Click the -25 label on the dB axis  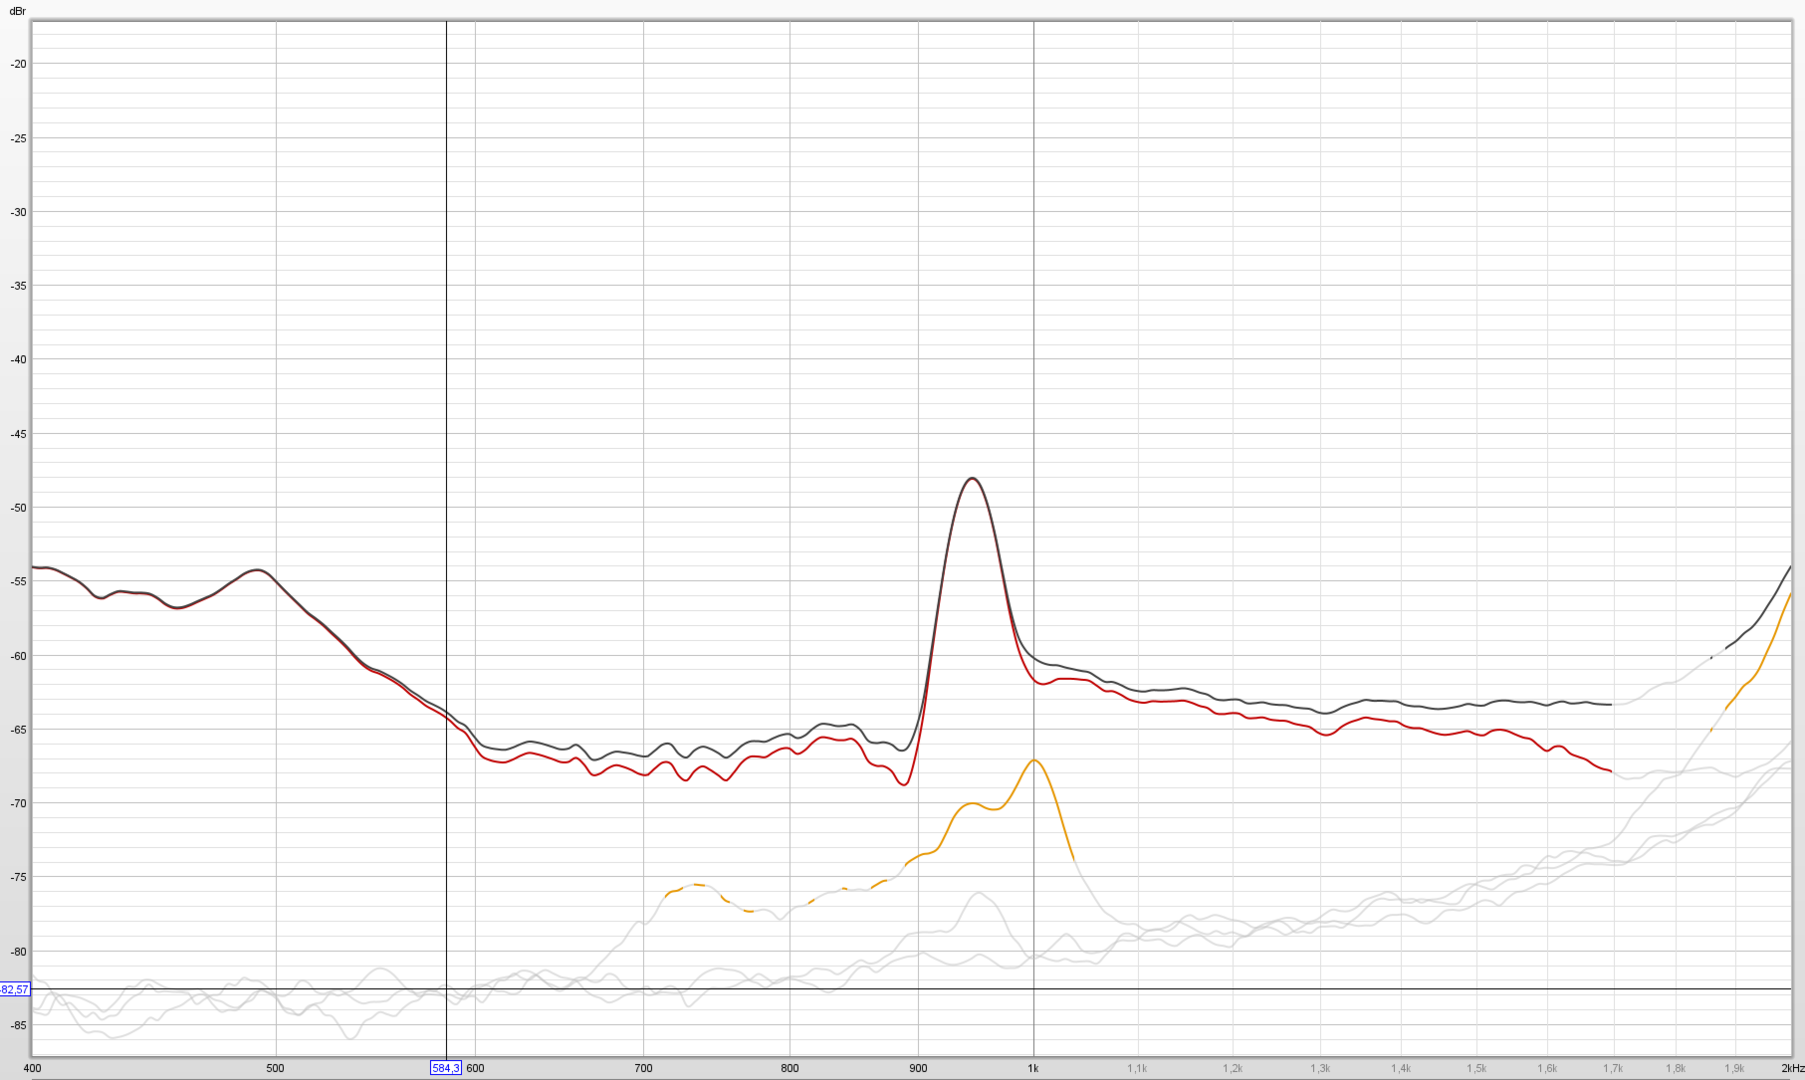tap(18, 138)
